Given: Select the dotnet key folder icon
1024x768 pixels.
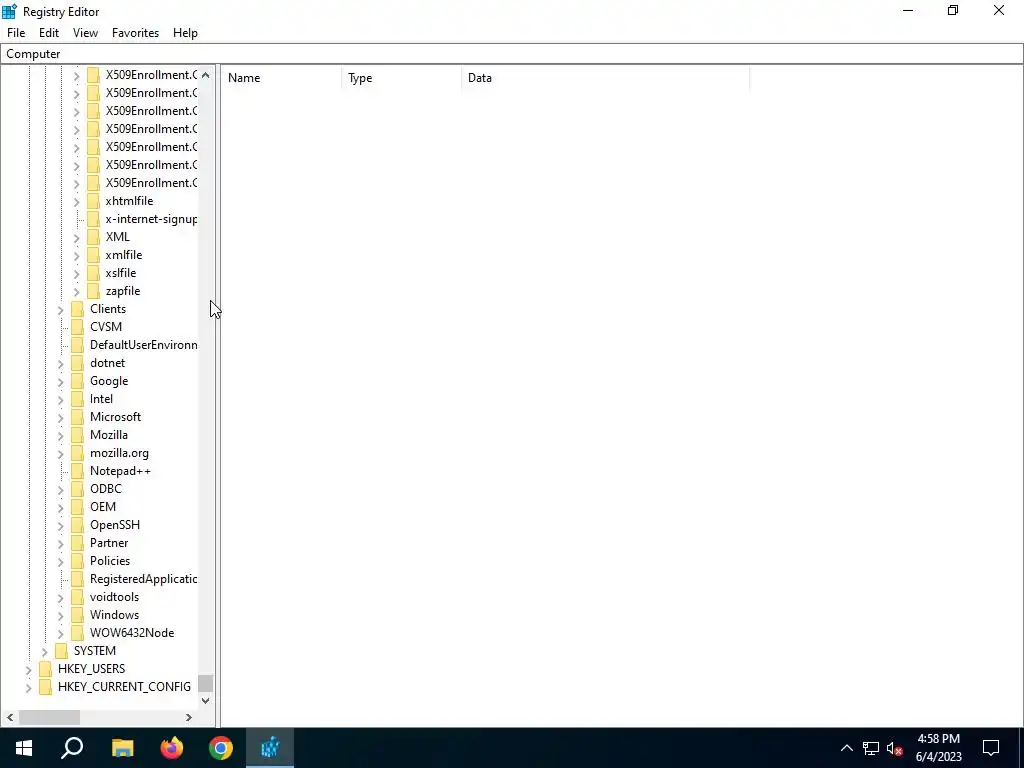Looking at the screenshot, I should (x=78, y=363).
